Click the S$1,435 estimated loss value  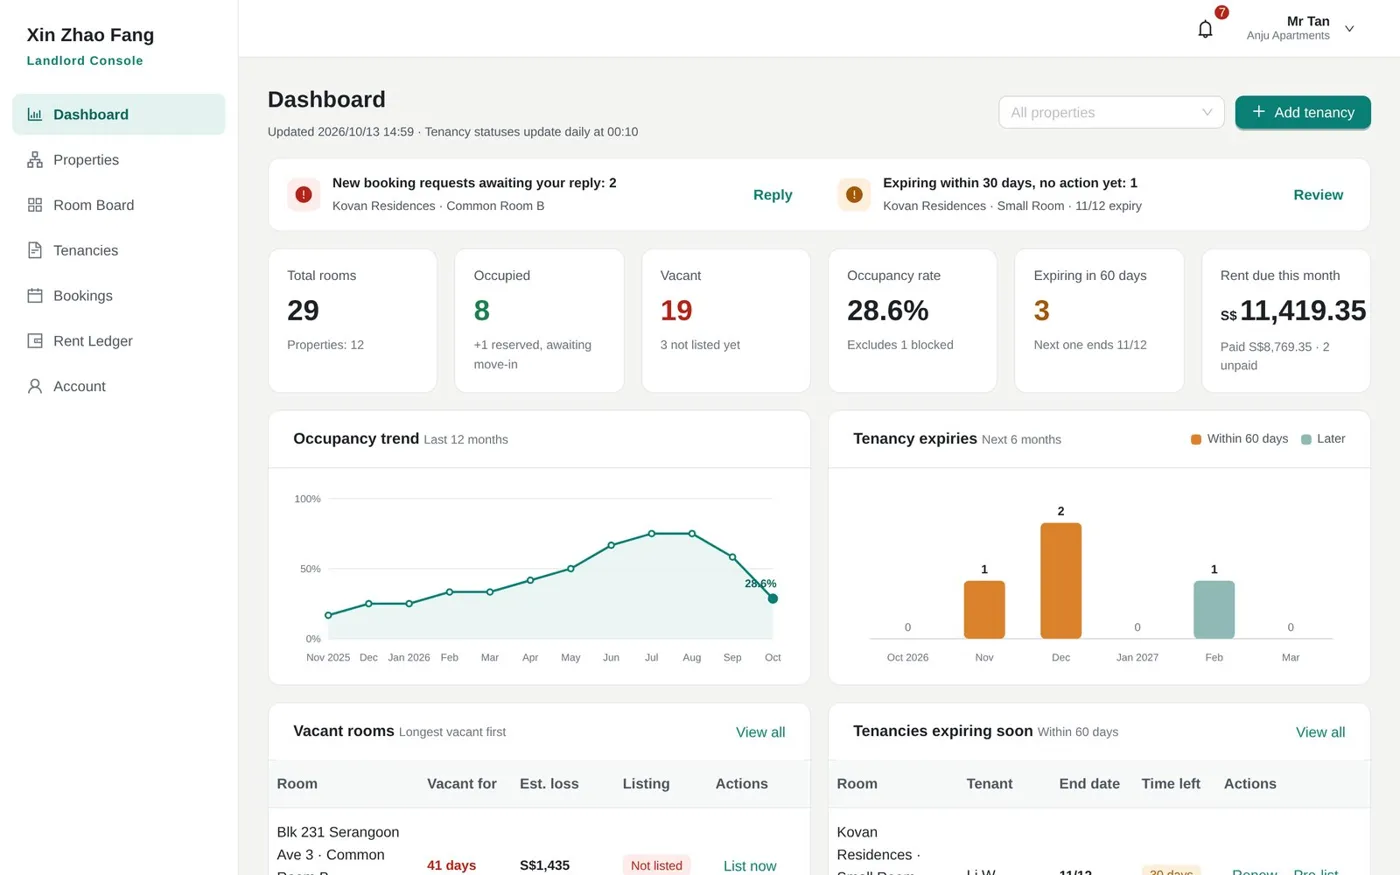545,865
